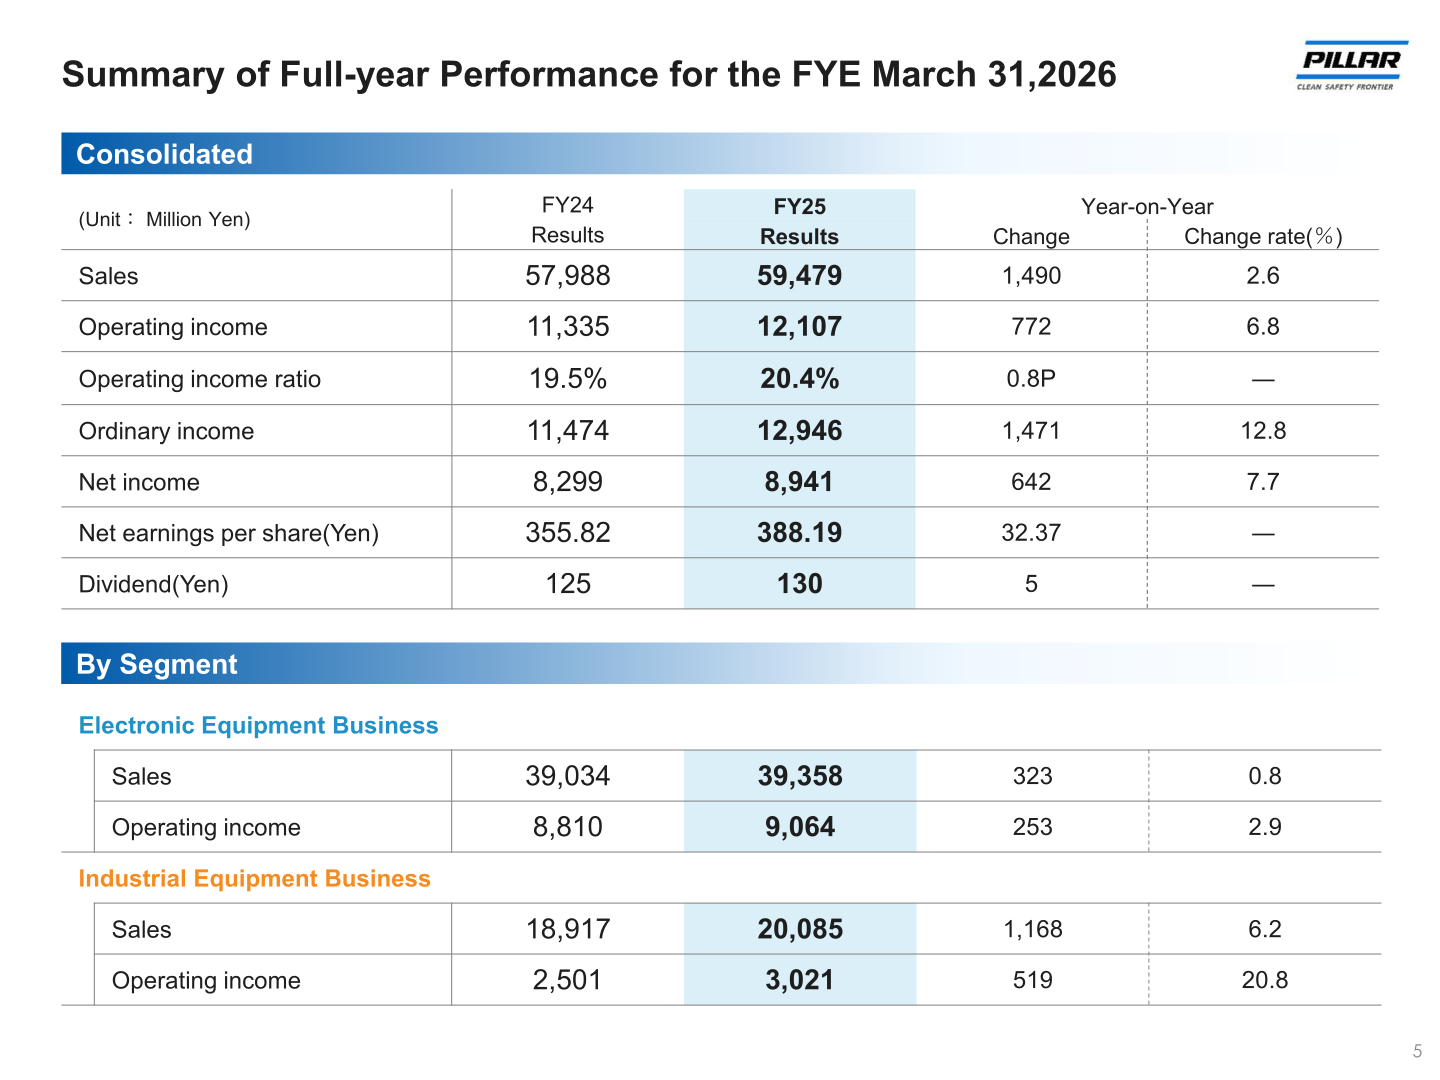Image resolution: width=1440 pixels, height=1080 pixels.
Task: Click Electronic operating income rate 2.9
Action: coord(1265,827)
